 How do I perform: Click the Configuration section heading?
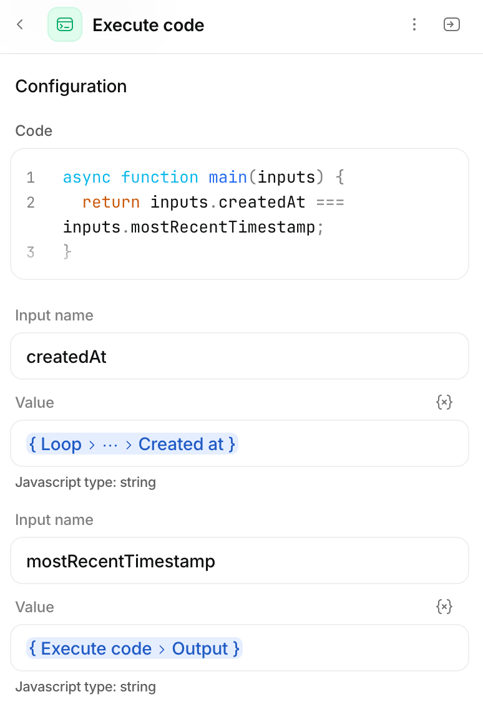point(71,86)
